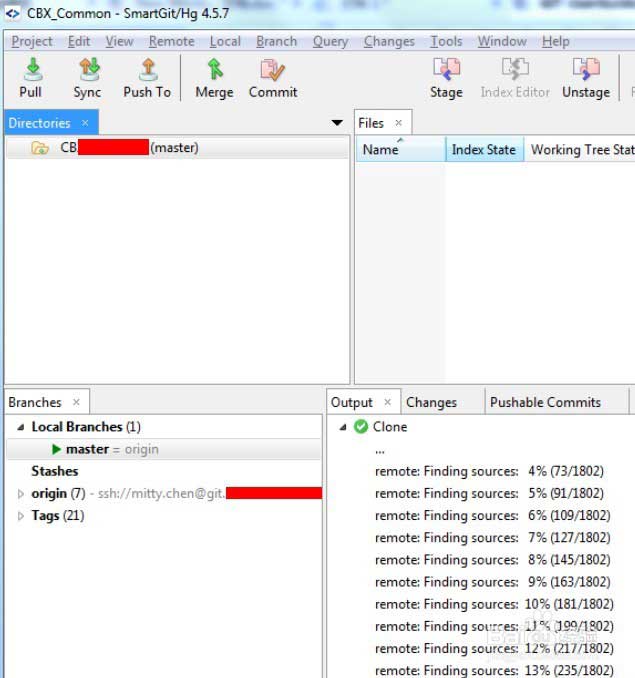Open the View menu
The height and width of the screenshot is (678, 635).
pyautogui.click(x=119, y=42)
